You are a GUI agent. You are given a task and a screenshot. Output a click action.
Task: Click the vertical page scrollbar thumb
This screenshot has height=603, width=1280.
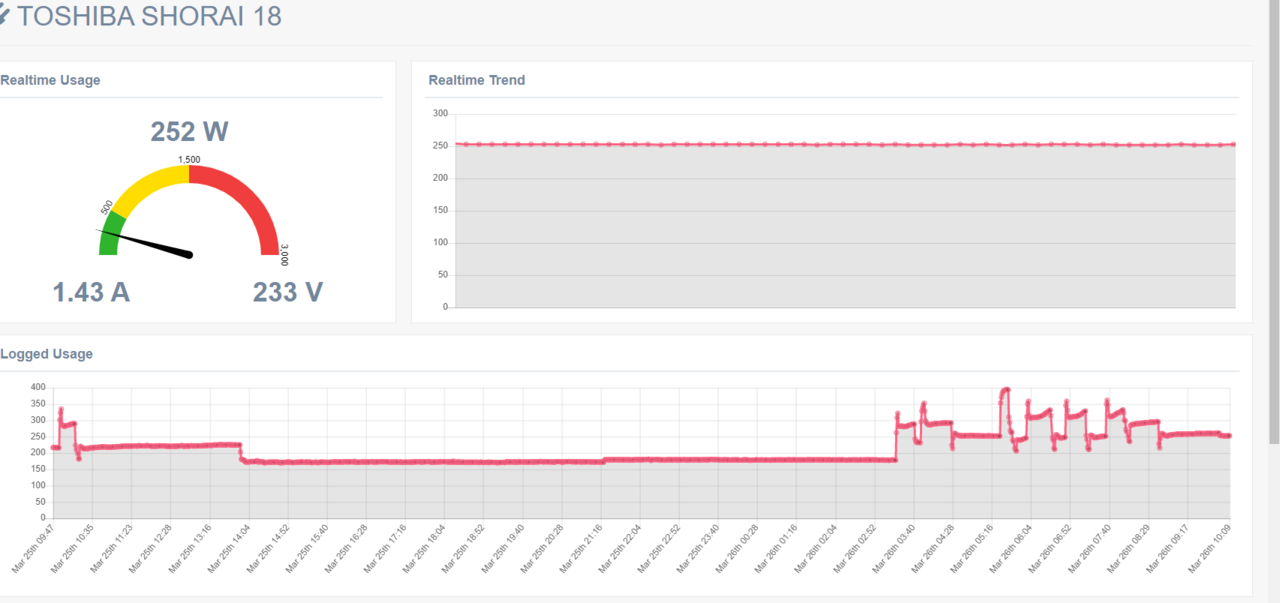(1274, 221)
